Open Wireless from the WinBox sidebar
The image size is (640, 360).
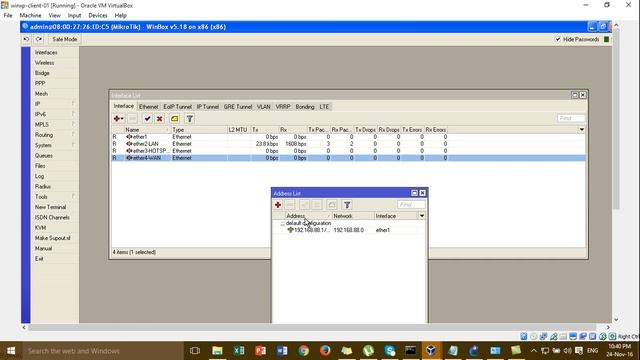coord(44,62)
